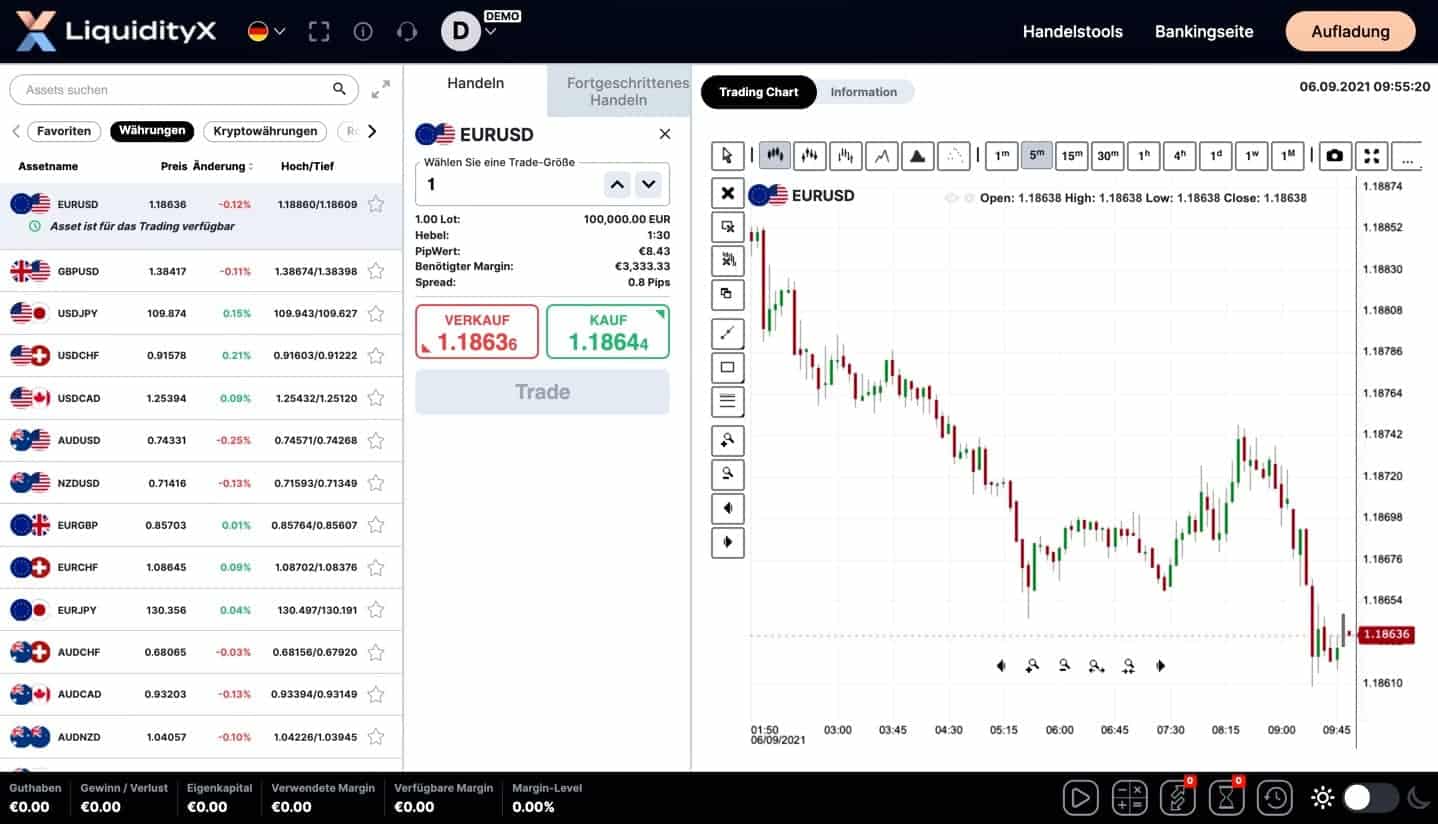This screenshot has height=824, width=1438.
Task: Select the Trading Chart tab
Action: pyautogui.click(x=759, y=92)
